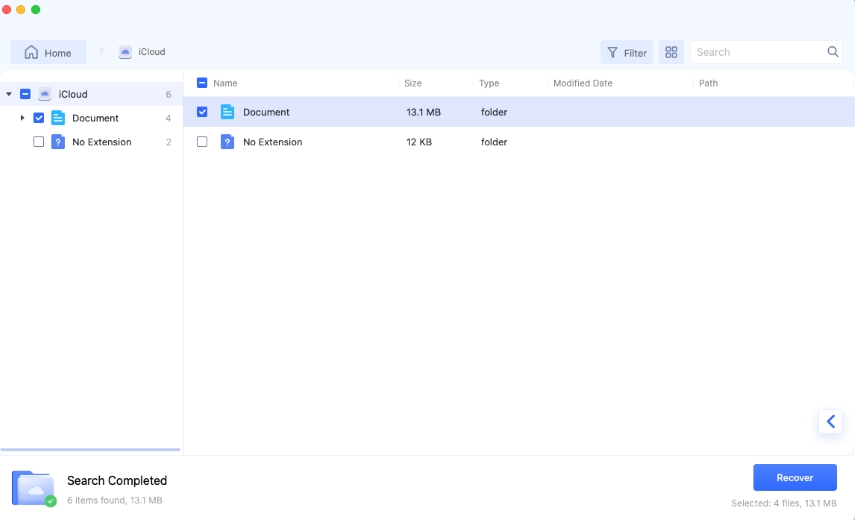This screenshot has height=520, width=855.
Task: Check No Extension checkbox in sidebar tree
Action: [x=38, y=142]
